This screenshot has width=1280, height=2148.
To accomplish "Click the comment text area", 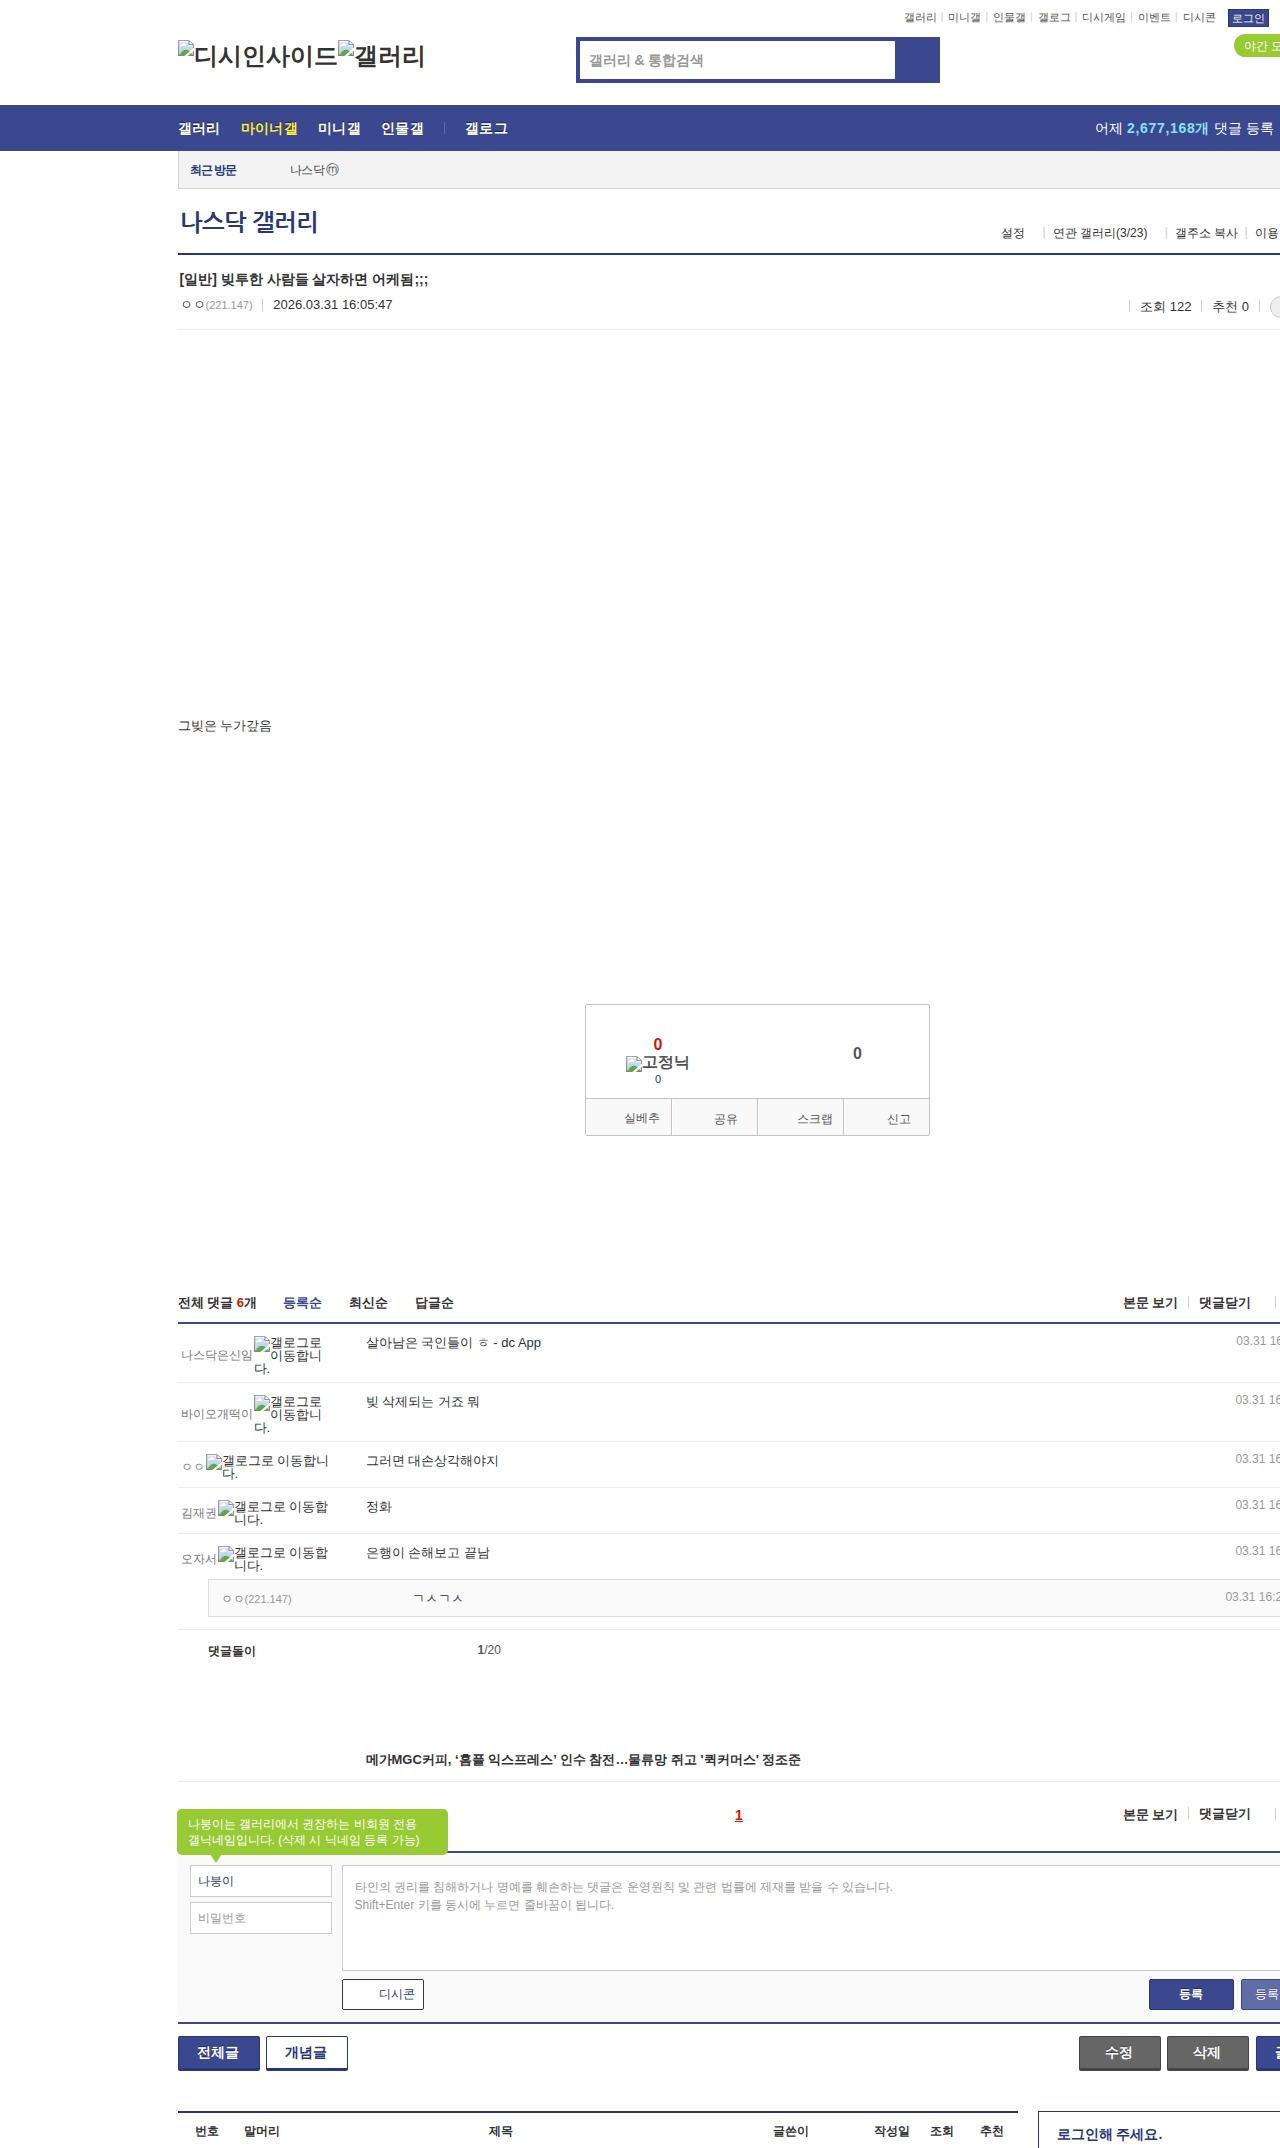I will [811, 1918].
